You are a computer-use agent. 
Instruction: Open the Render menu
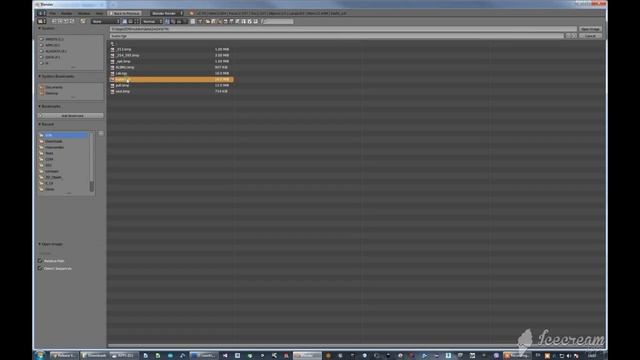67,13
